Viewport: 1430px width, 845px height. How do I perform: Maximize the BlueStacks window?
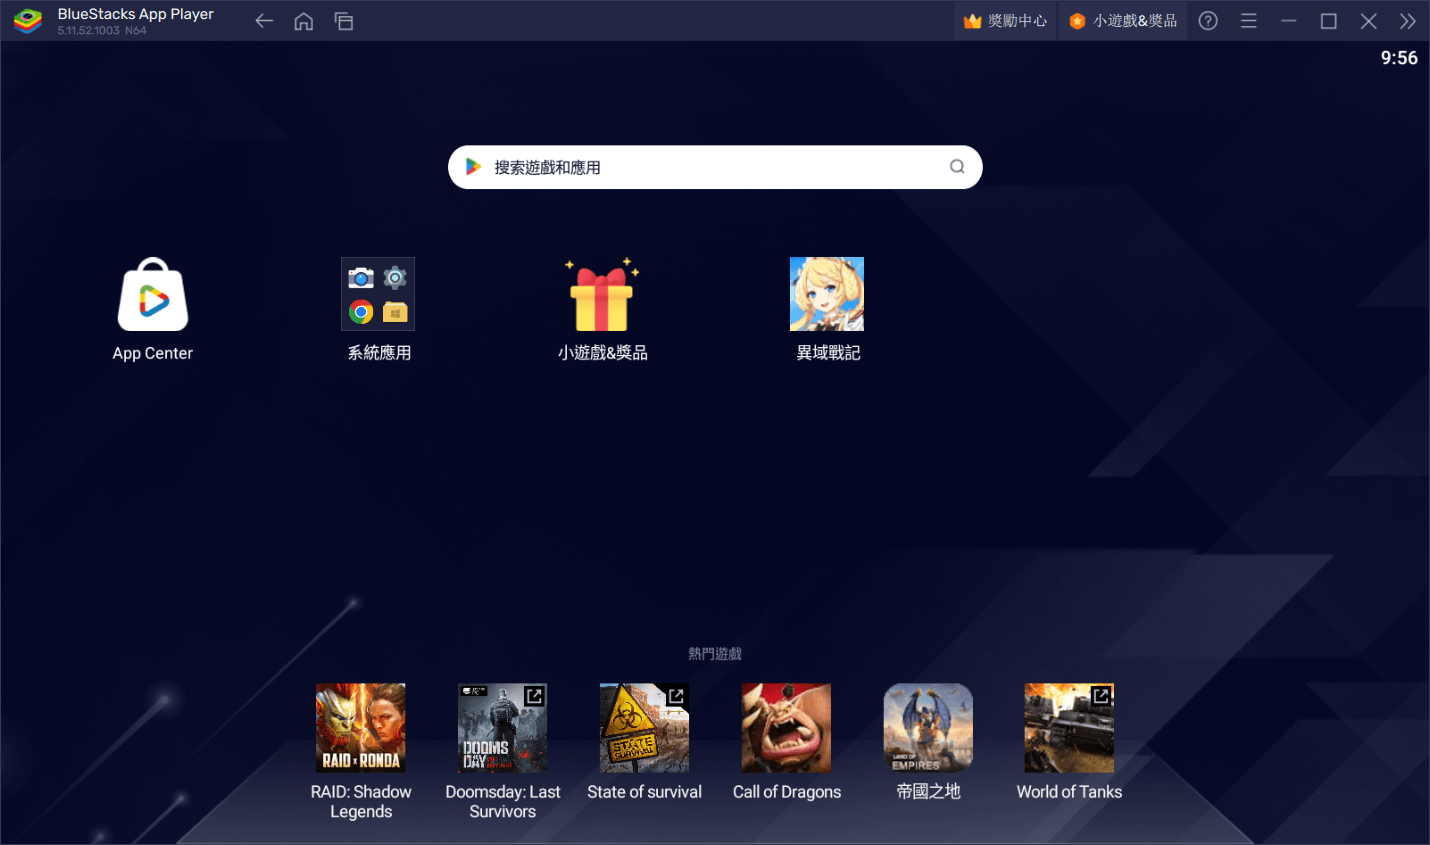(1329, 21)
